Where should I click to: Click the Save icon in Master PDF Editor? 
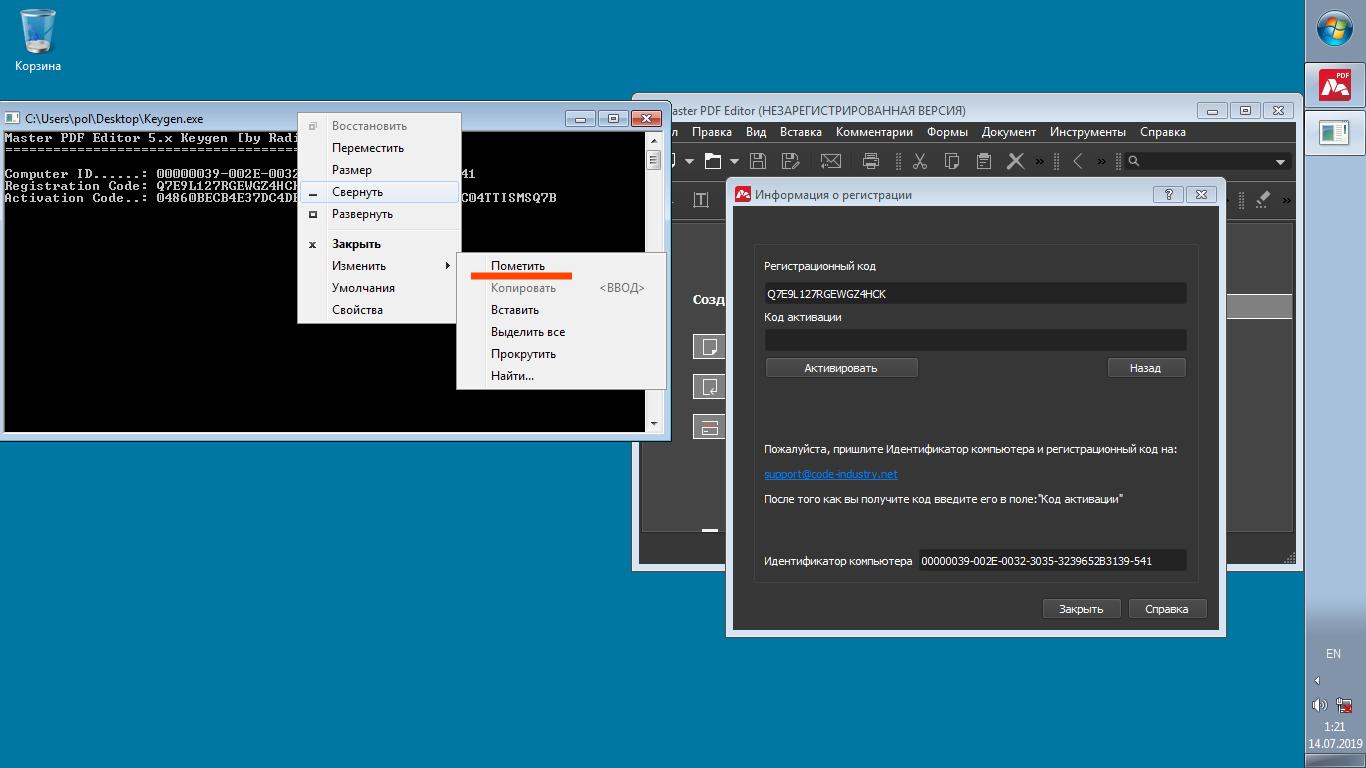pos(758,160)
